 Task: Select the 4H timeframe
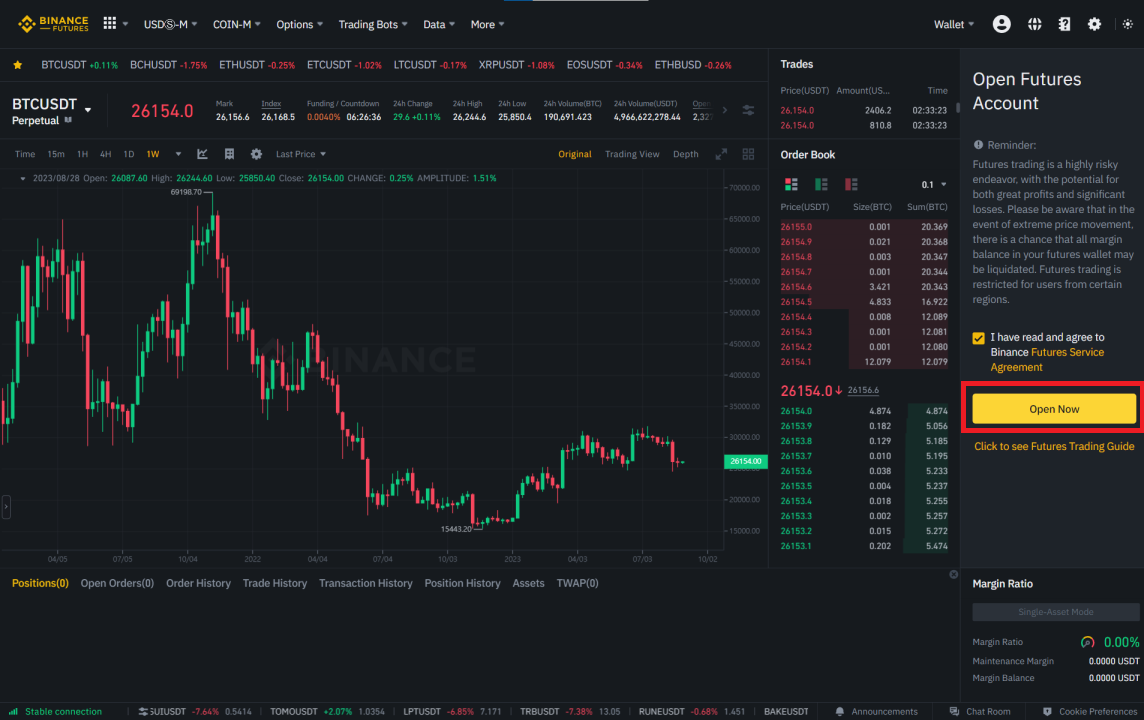(x=105, y=154)
